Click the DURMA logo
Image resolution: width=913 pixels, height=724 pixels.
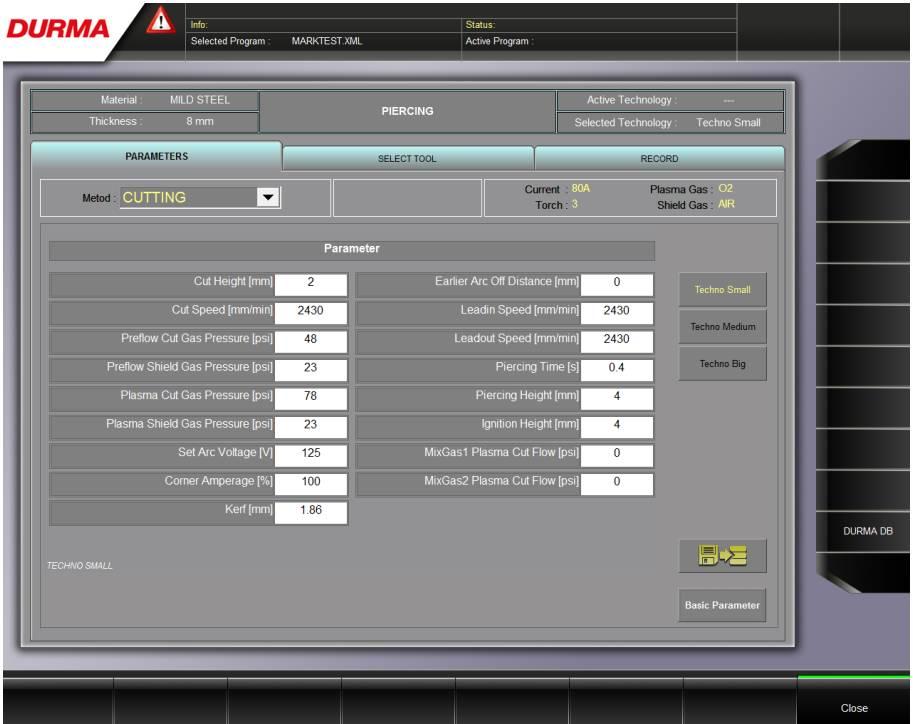(x=58, y=28)
